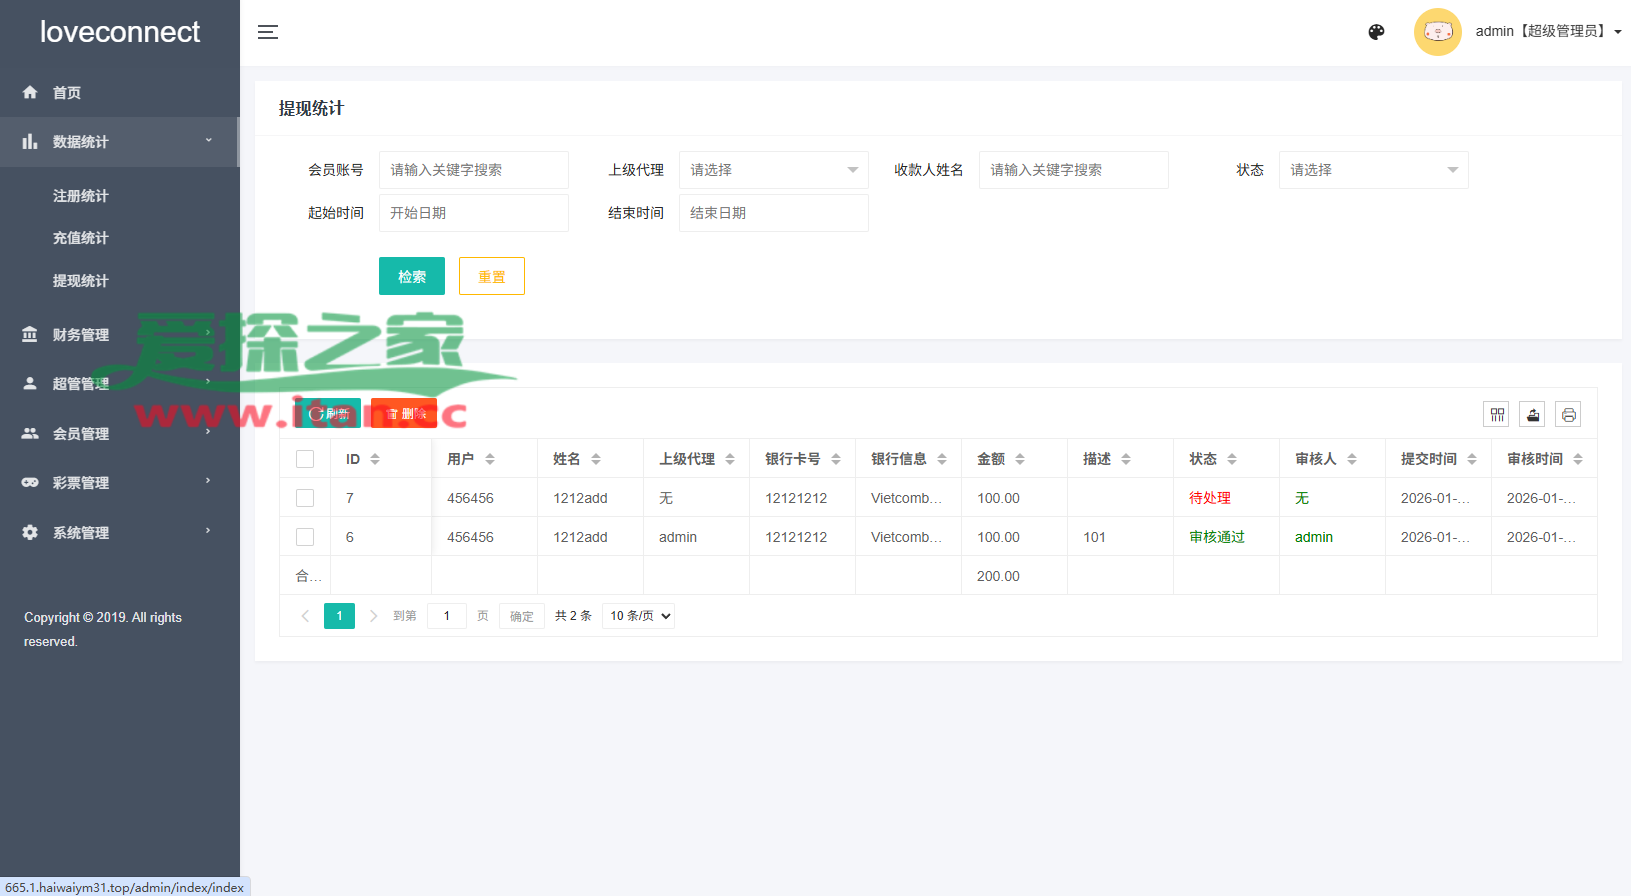This screenshot has height=896, width=1631.
Task: Open 充值统计 in the sidebar
Action: point(80,238)
